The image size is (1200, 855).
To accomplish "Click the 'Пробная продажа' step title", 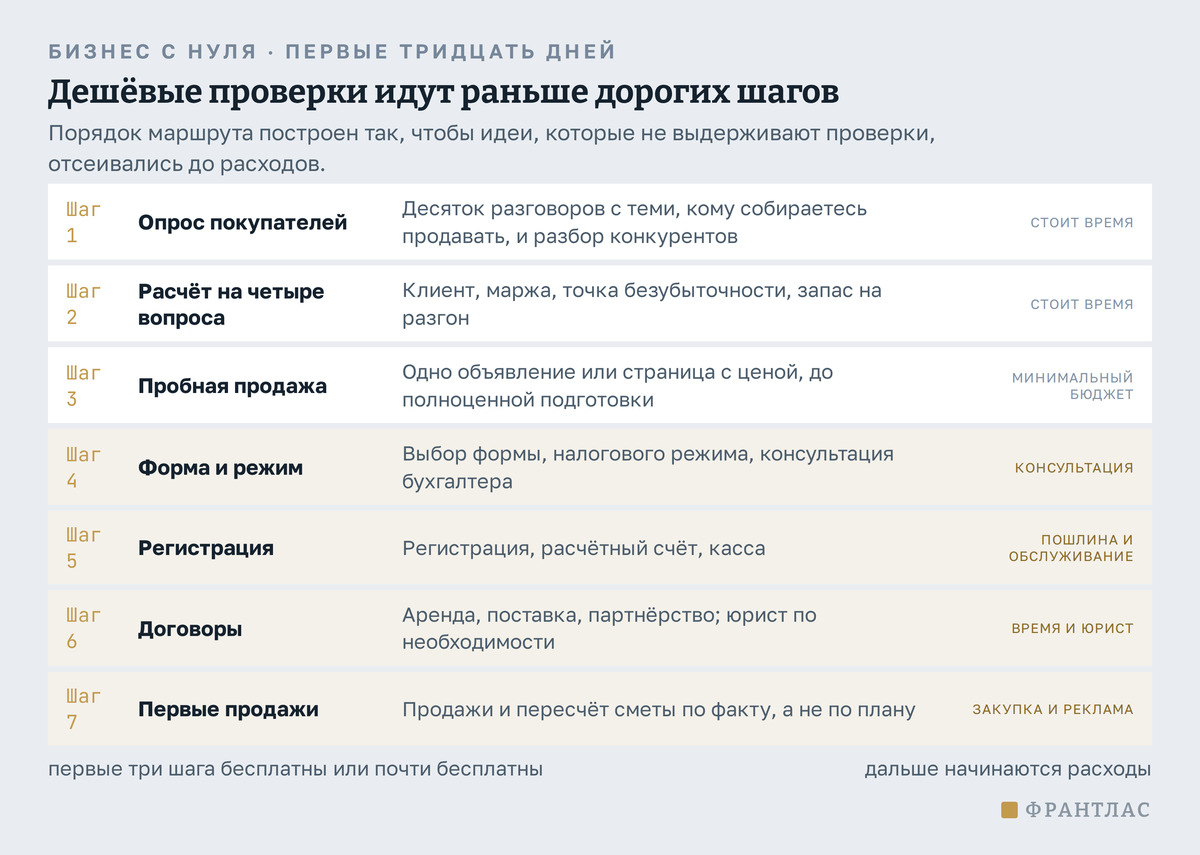I will click(x=232, y=386).
